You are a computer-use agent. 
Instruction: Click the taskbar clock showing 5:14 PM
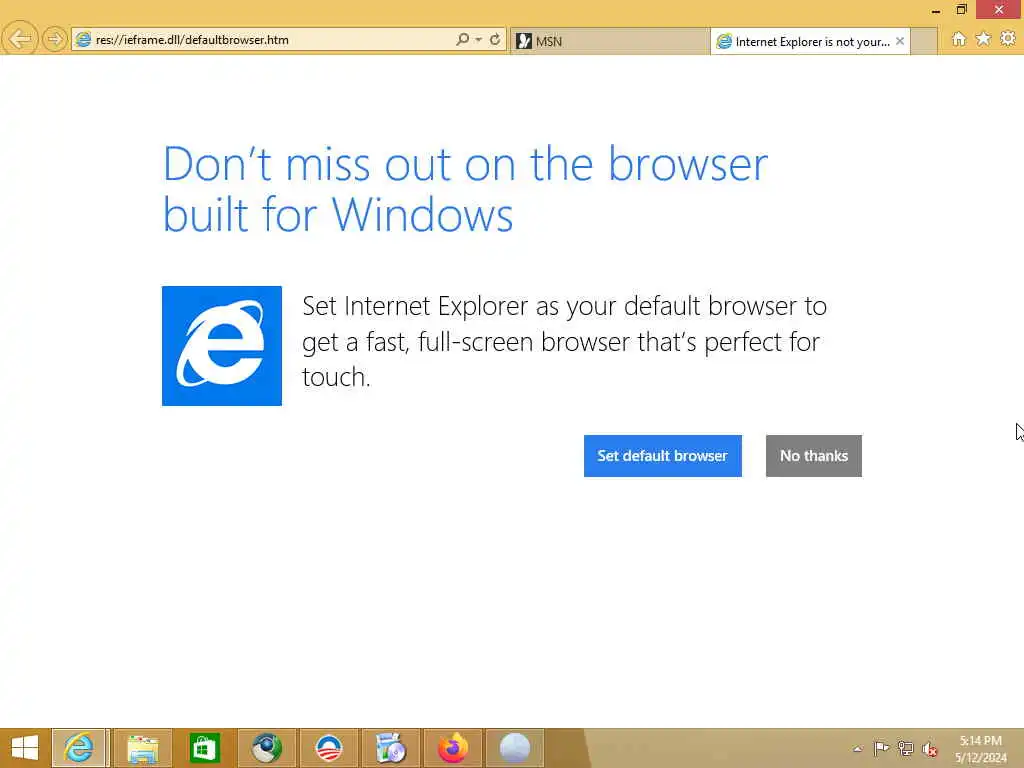click(981, 748)
